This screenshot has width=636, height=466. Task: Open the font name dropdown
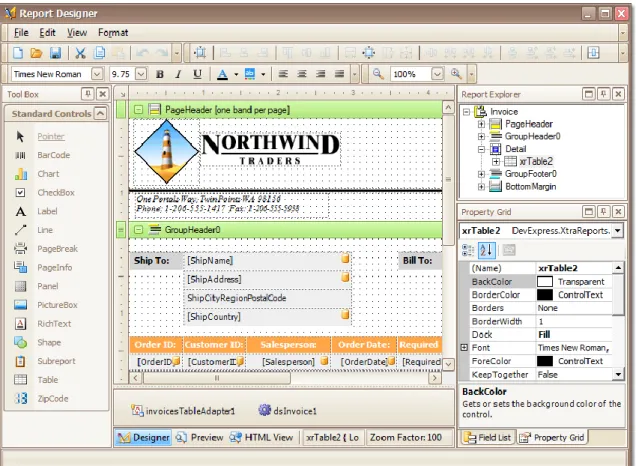97,74
